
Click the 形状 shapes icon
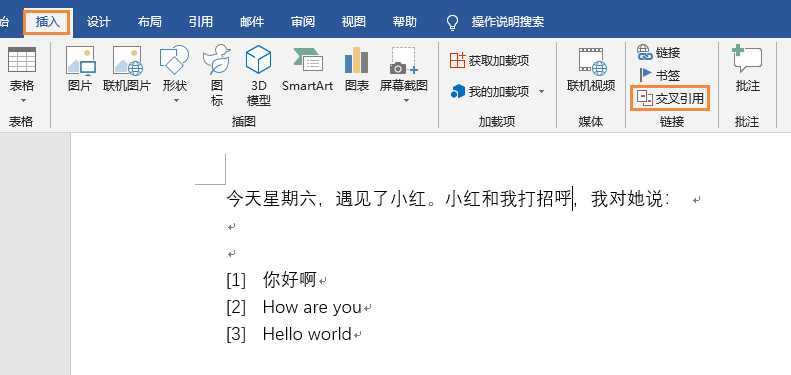click(x=175, y=60)
